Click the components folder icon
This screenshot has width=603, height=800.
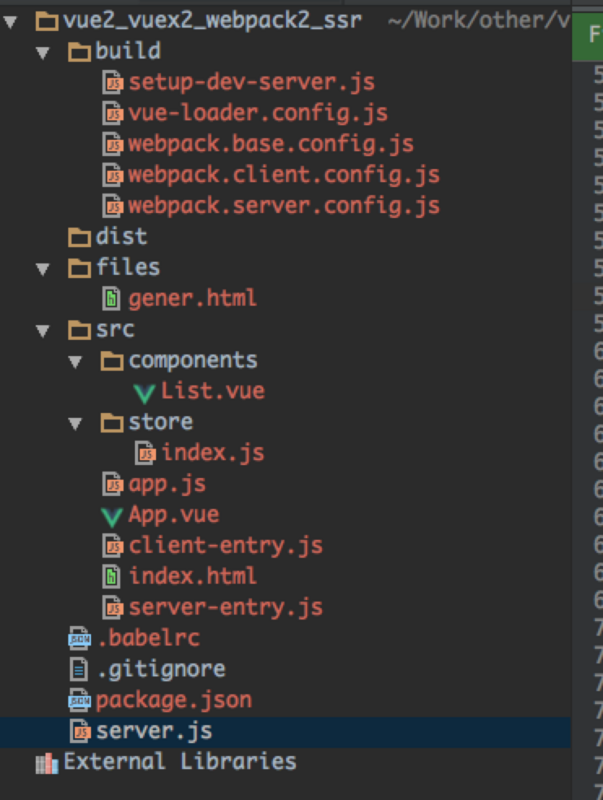(112, 361)
